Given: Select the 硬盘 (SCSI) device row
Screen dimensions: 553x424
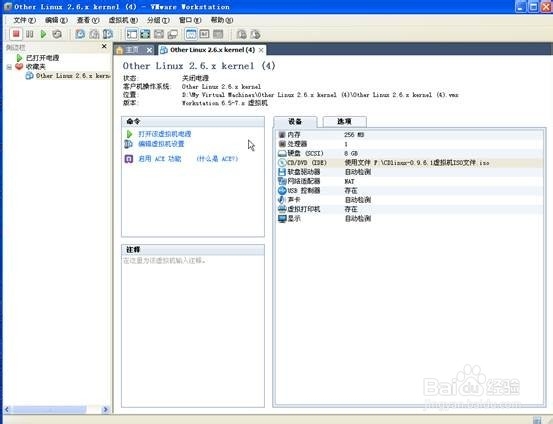Looking at the screenshot, I should [409, 153].
